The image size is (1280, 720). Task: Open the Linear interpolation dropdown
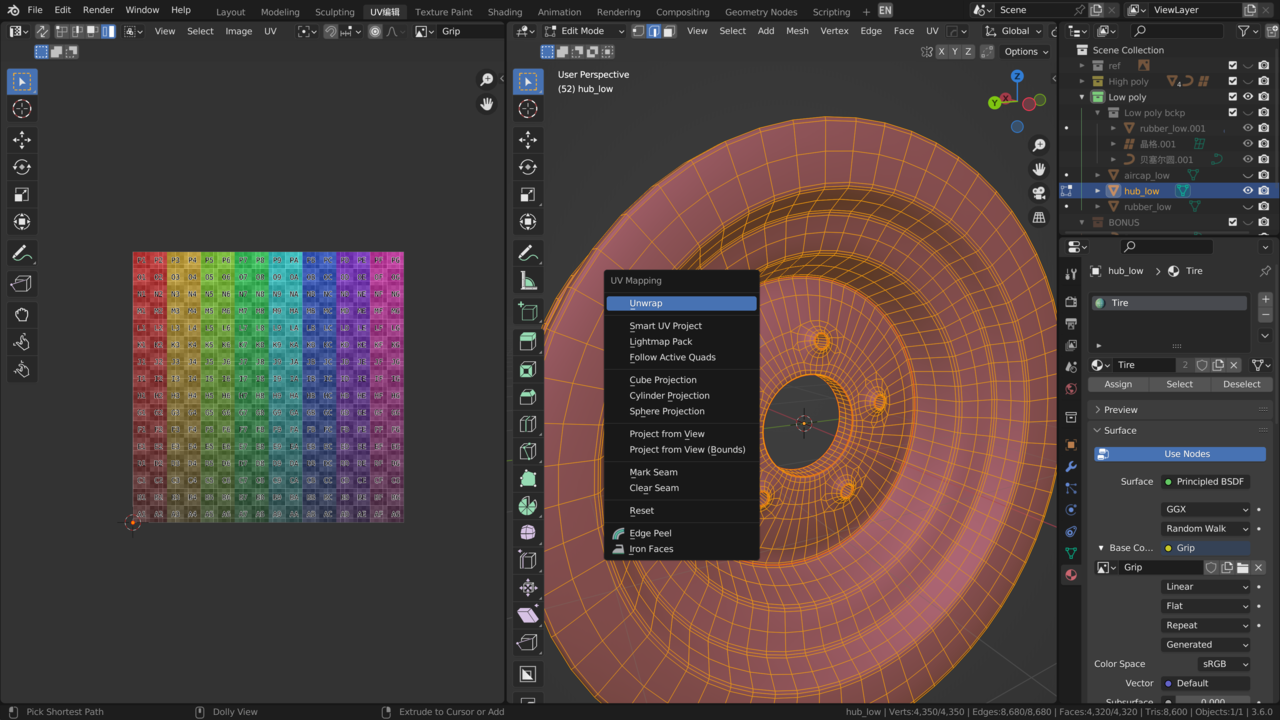point(1206,587)
